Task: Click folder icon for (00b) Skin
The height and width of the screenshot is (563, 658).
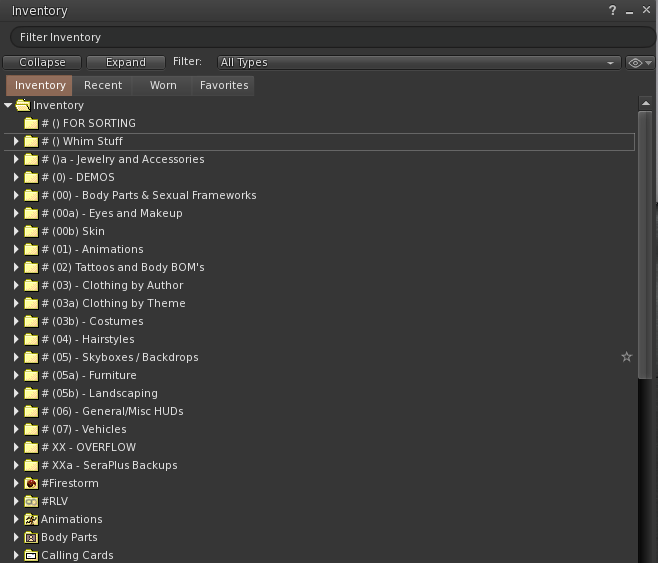Action: (x=31, y=232)
